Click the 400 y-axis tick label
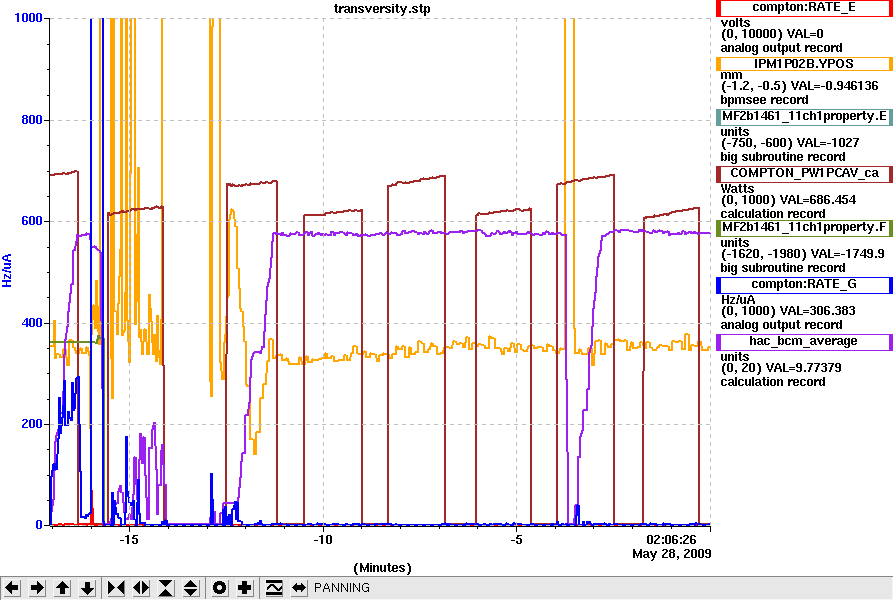 tap(32, 323)
